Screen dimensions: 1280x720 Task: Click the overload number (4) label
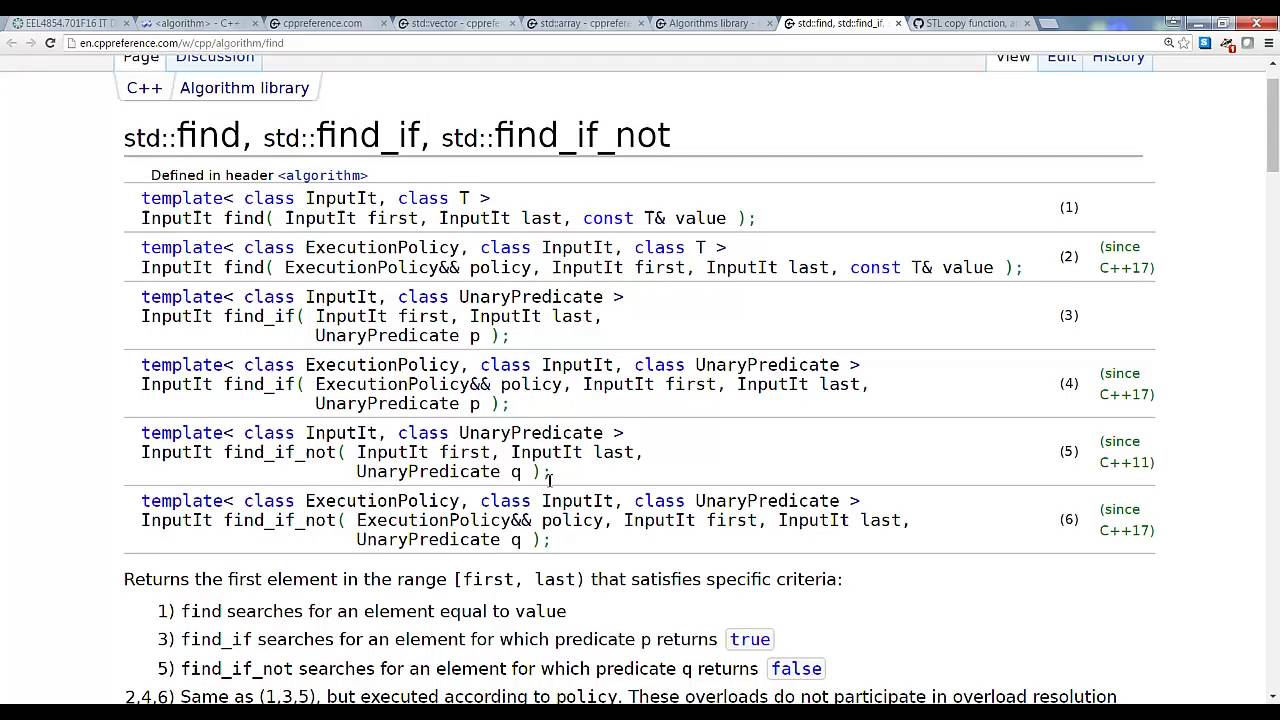click(1069, 383)
